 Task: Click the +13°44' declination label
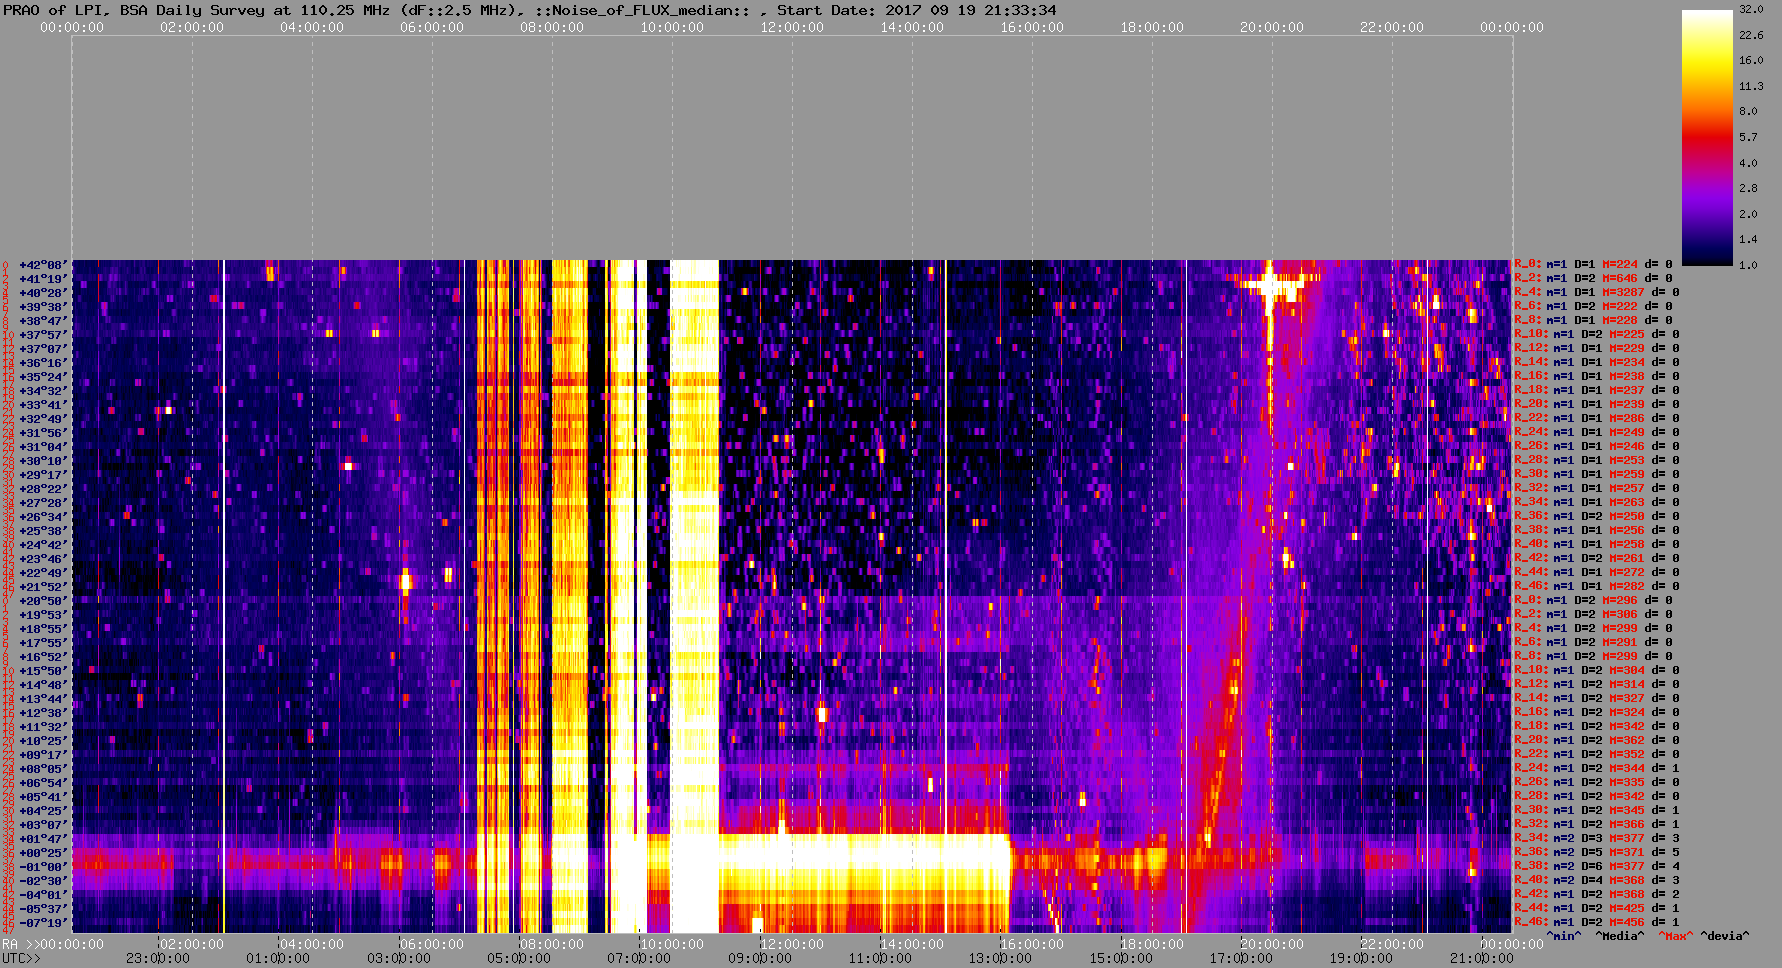pos(43,699)
